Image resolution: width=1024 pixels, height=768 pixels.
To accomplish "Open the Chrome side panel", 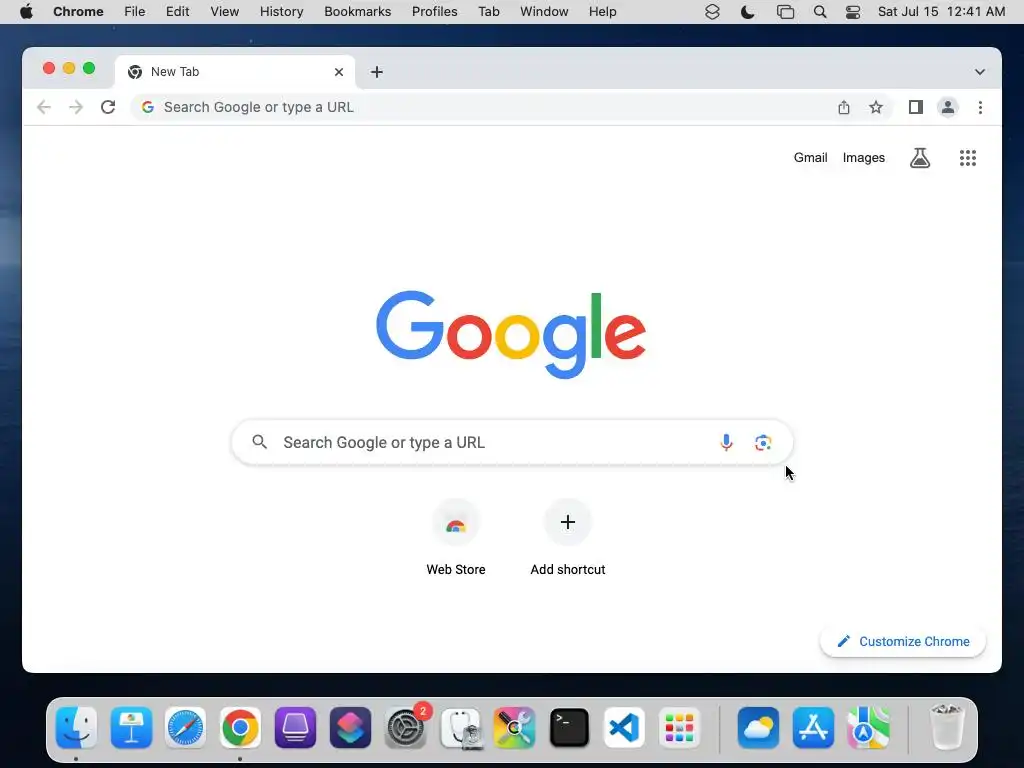I will point(916,107).
